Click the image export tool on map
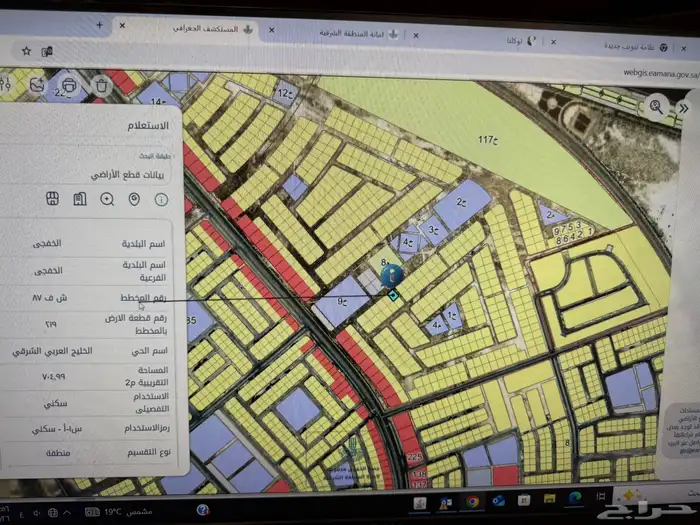The height and width of the screenshot is (525, 700). 36,86
